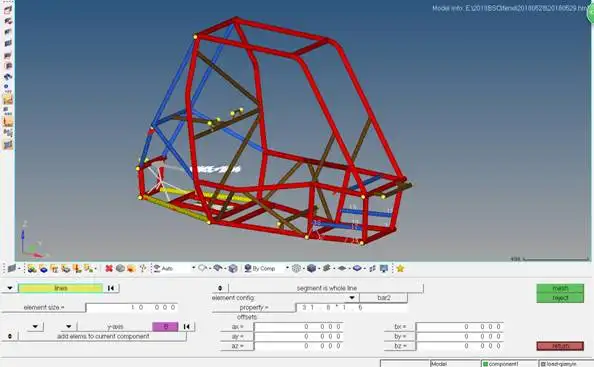Image resolution: width=594 pixels, height=367 pixels.
Task: Click the topmost icon in left vertical toolbar
Action: (x=8, y=10)
